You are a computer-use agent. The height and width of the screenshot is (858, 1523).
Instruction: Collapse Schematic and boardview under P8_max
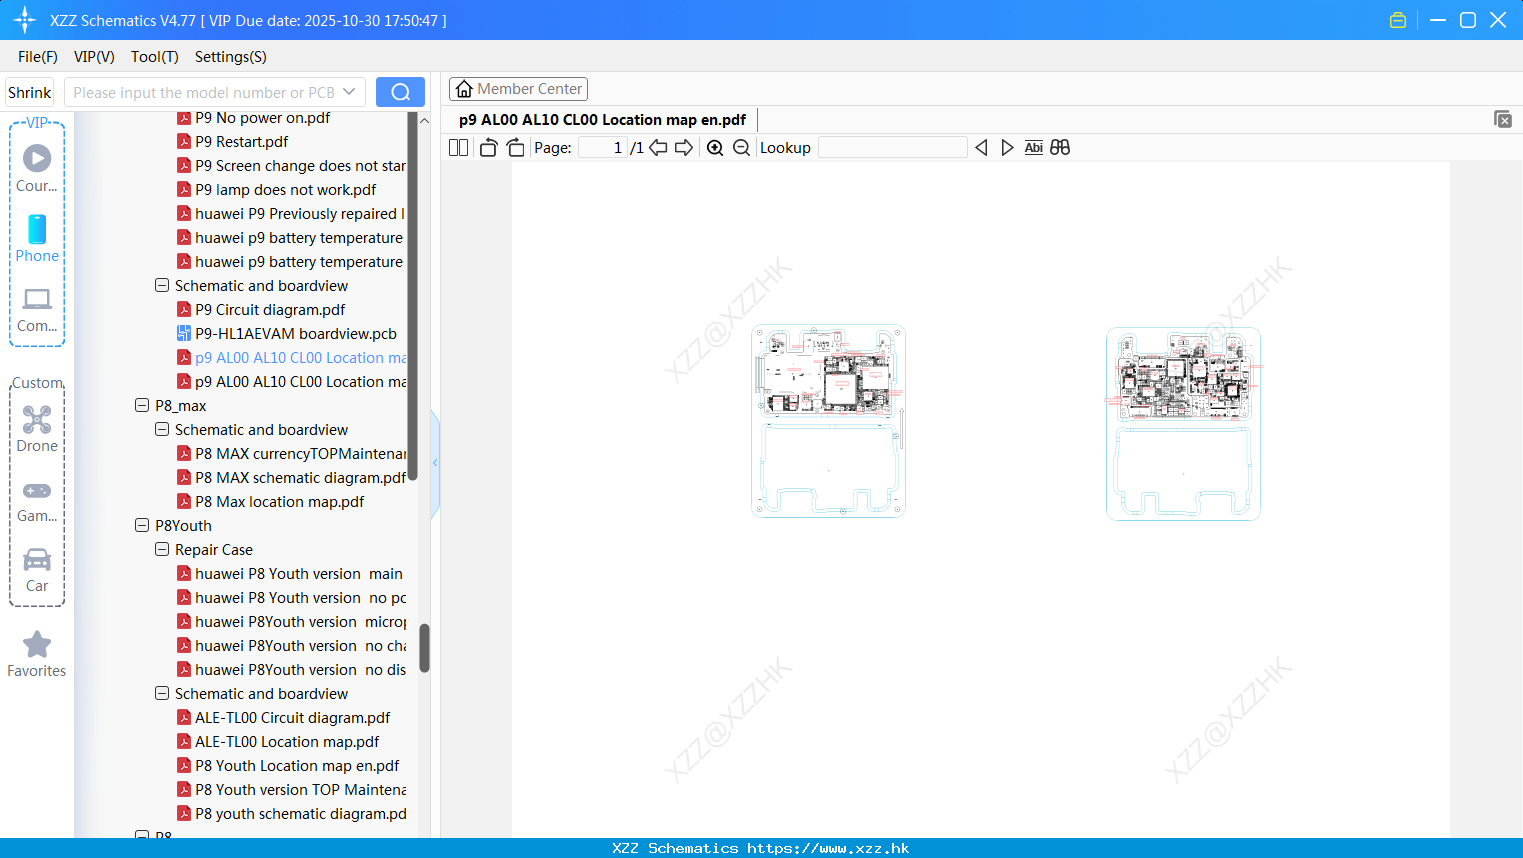(x=162, y=430)
